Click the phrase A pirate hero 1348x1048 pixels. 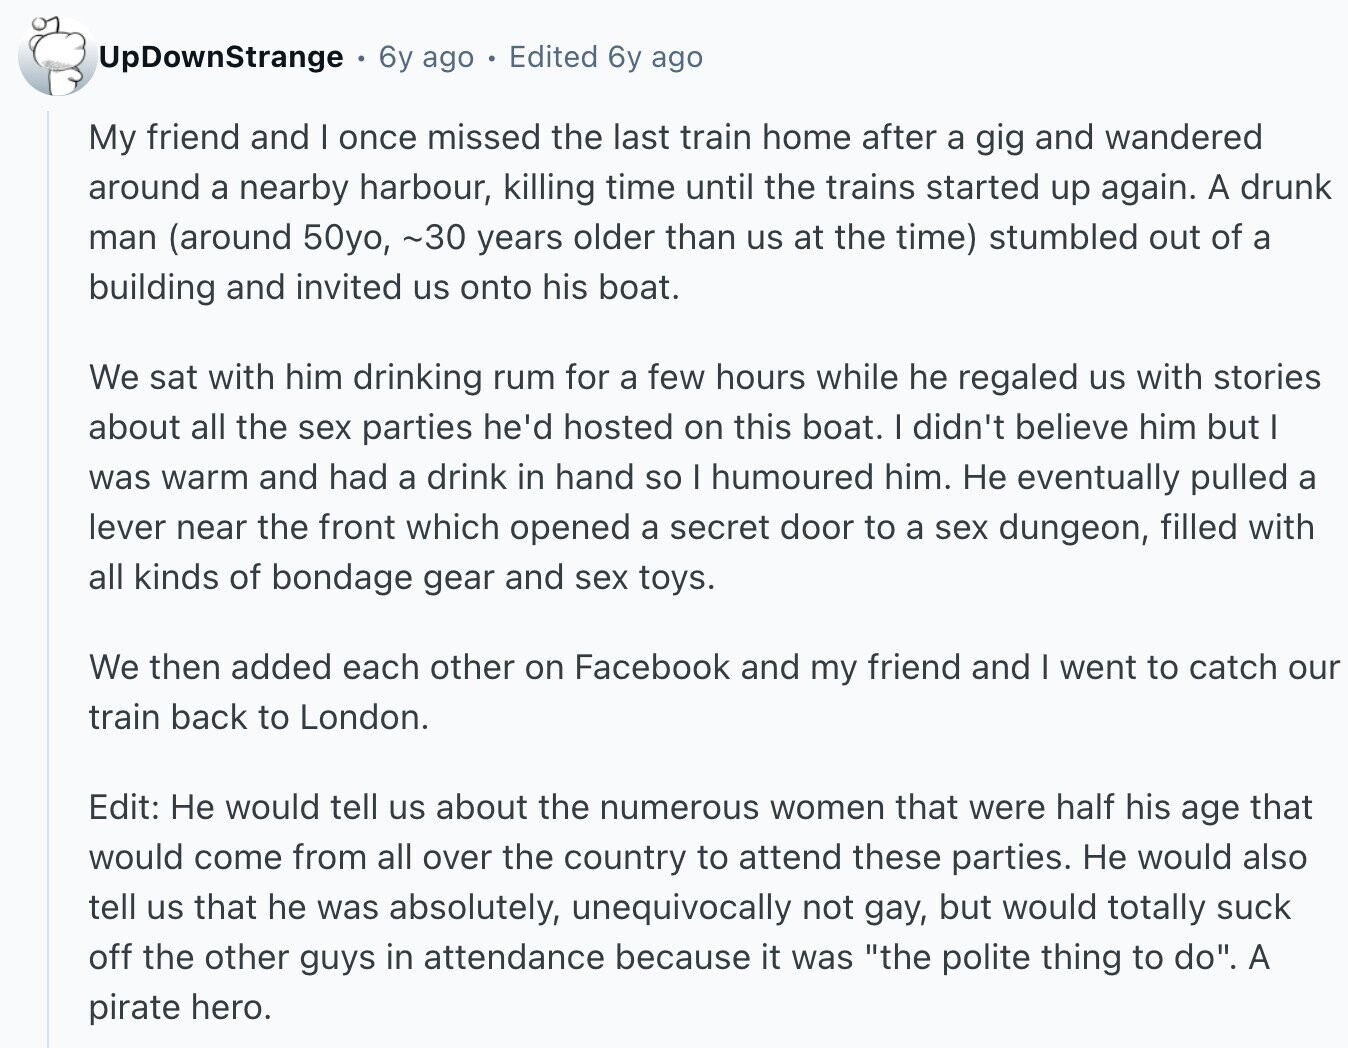click(679, 982)
